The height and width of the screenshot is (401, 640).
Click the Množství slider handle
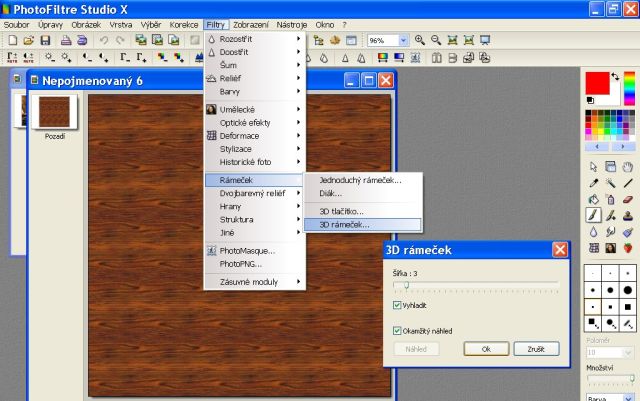point(632,379)
